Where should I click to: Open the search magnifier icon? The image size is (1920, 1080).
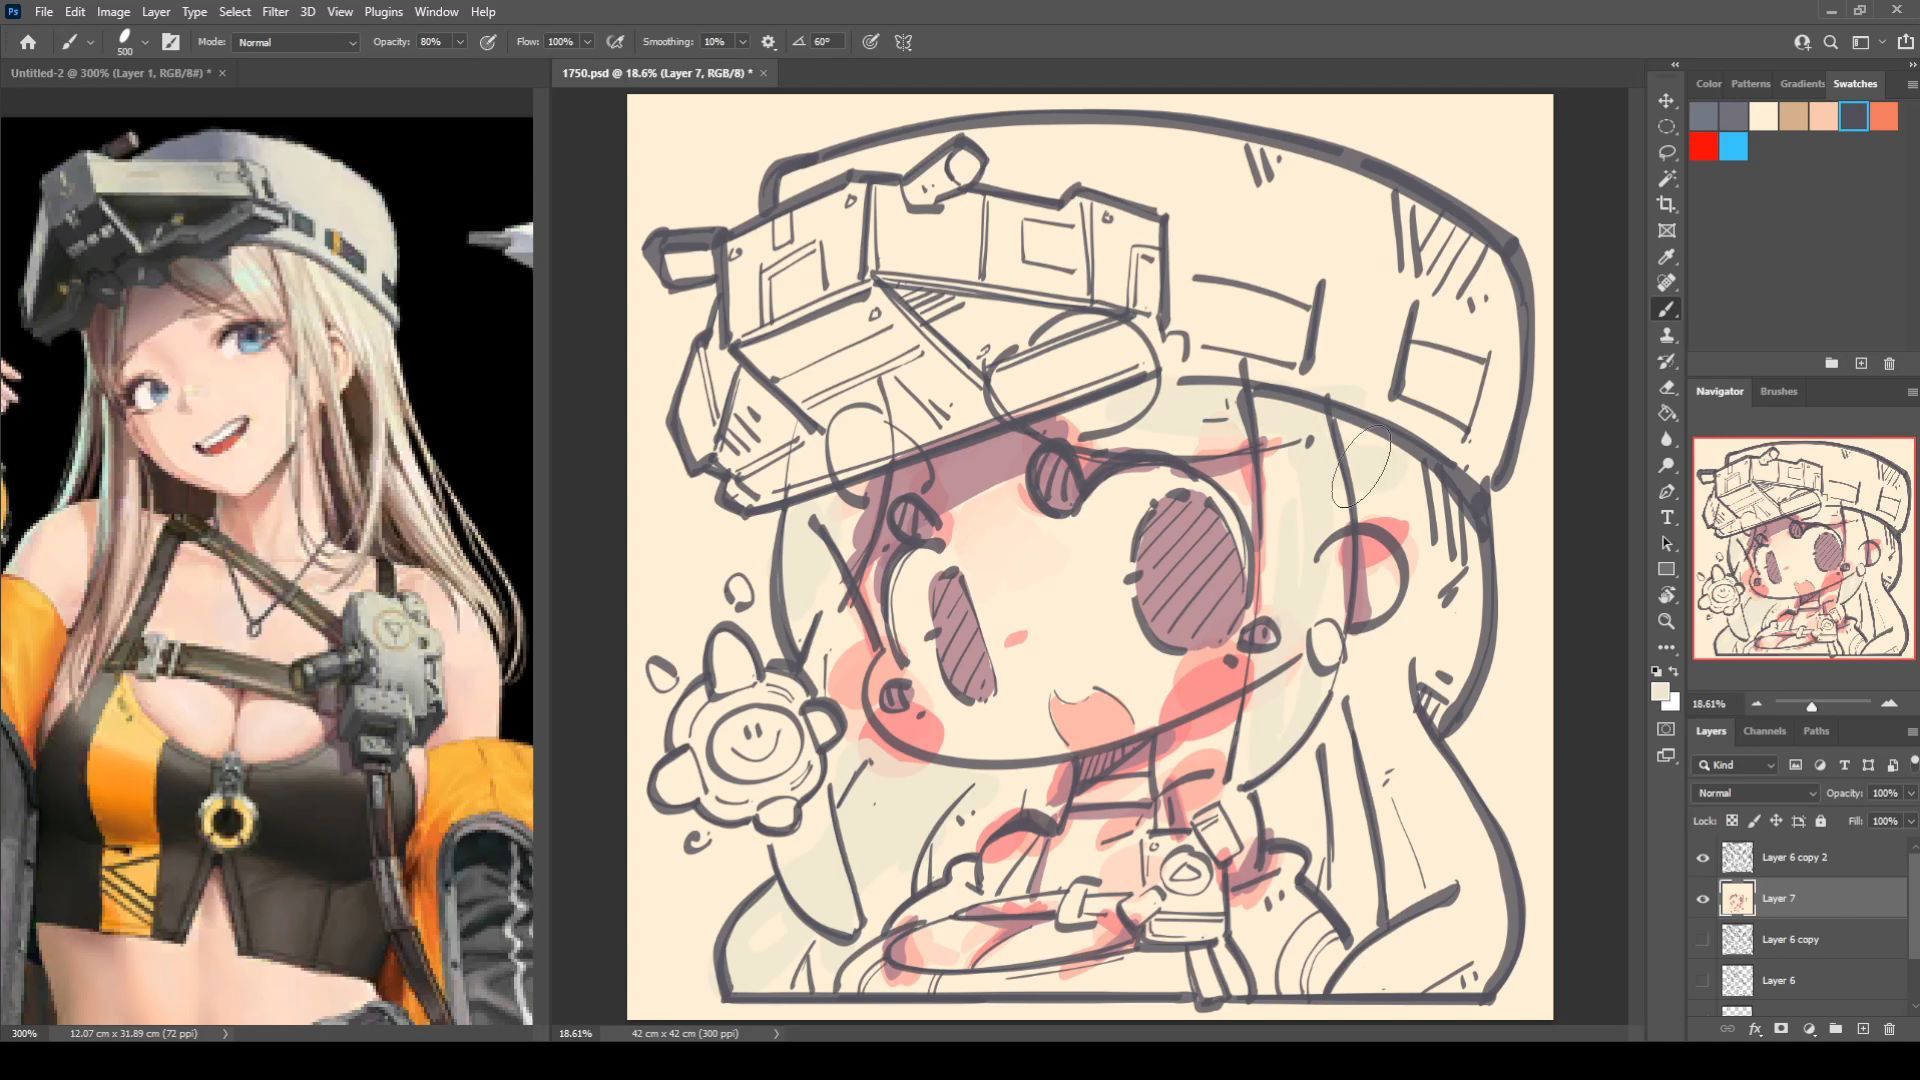(1830, 42)
